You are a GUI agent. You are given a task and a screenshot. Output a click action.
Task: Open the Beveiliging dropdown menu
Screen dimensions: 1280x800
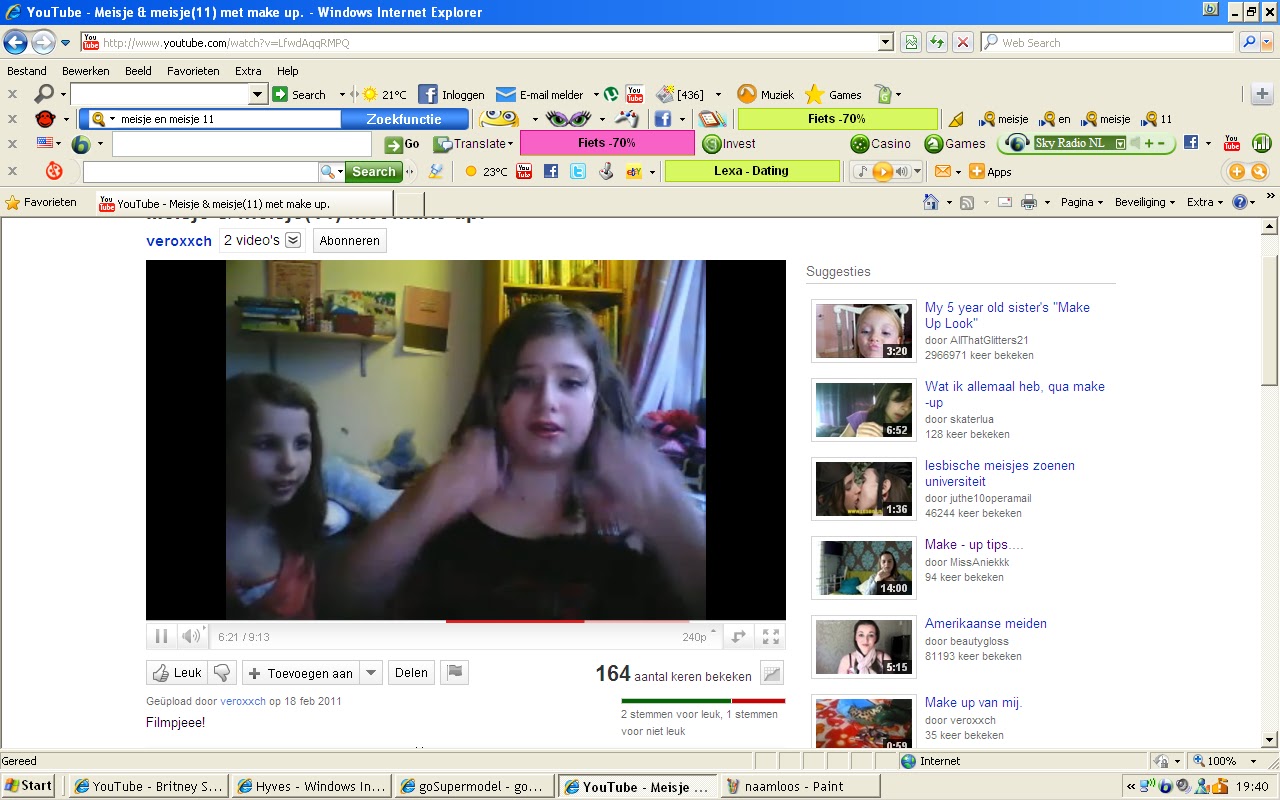1145,202
